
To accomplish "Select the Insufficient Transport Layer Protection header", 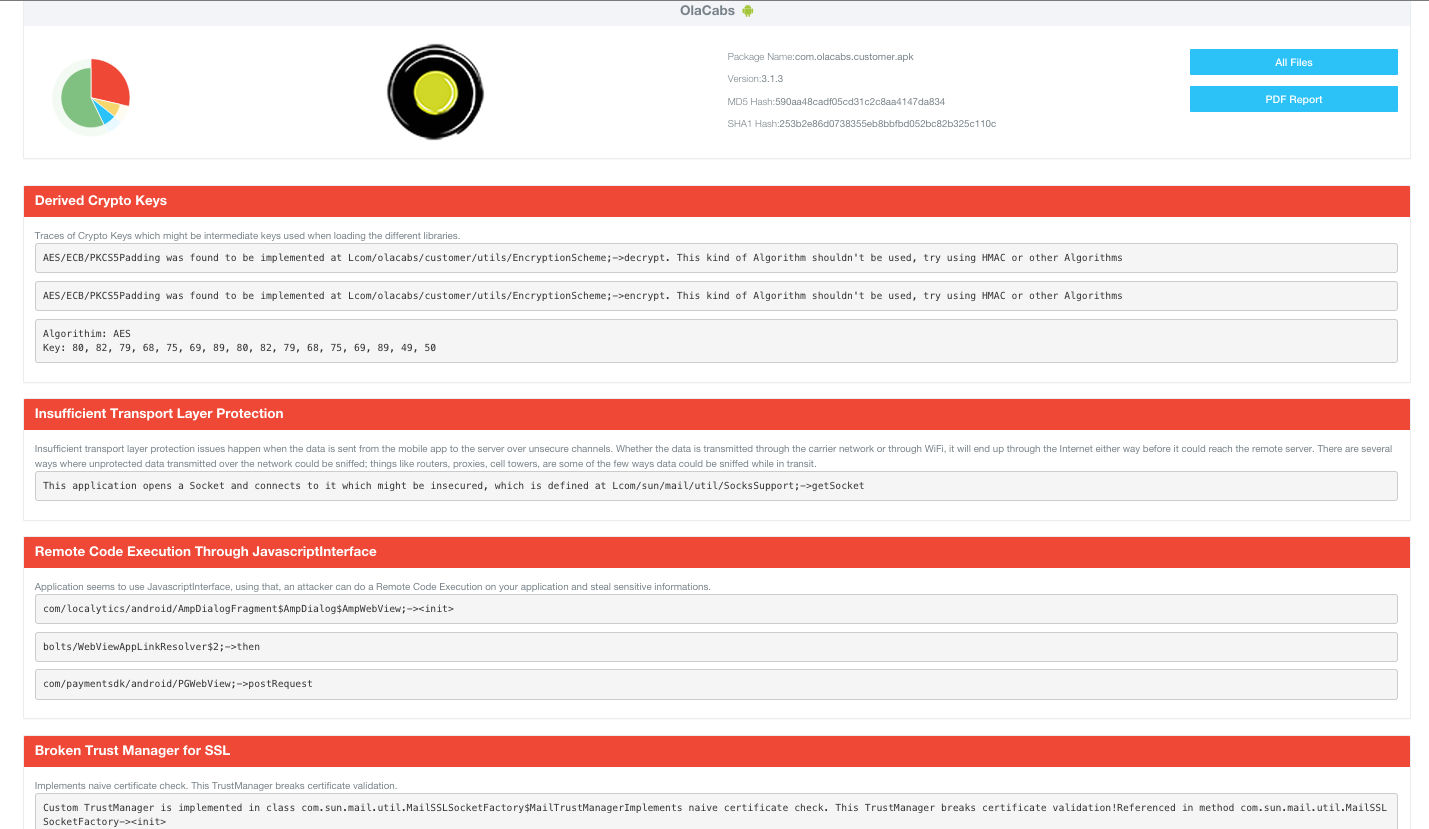I will coord(716,414).
